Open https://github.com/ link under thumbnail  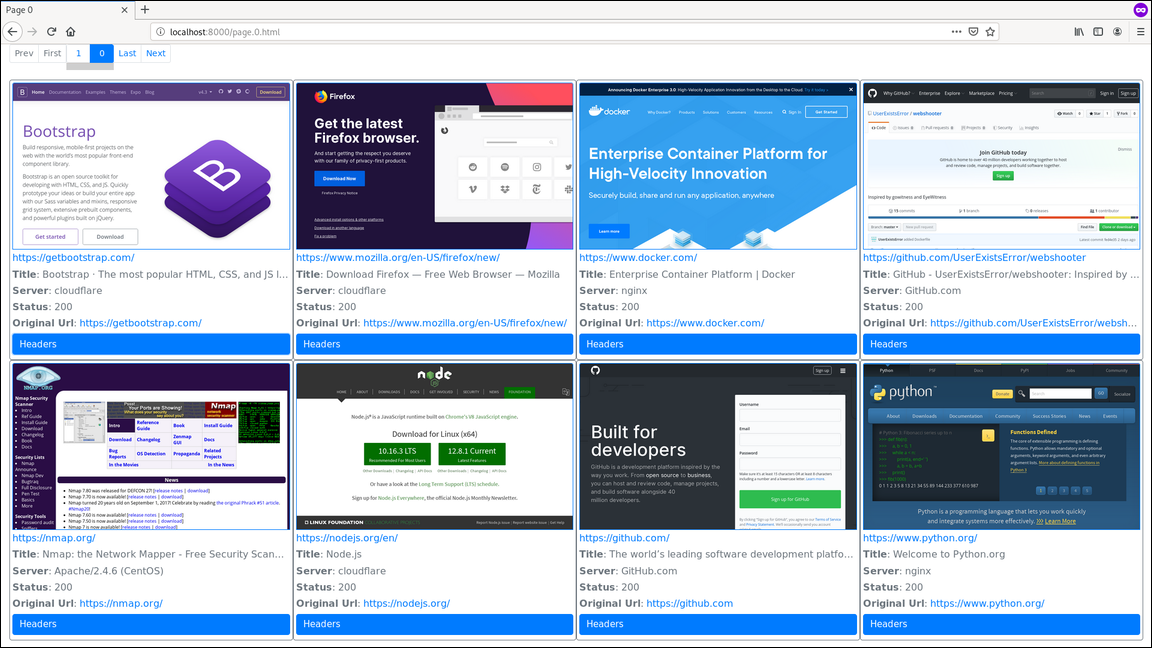point(624,538)
